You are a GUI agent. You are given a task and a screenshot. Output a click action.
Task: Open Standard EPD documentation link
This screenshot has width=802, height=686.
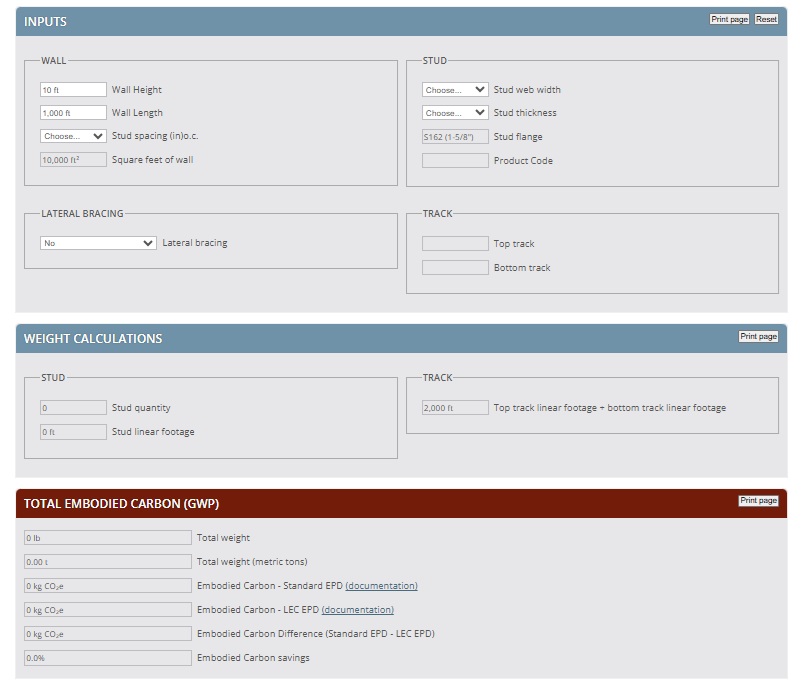(381, 586)
